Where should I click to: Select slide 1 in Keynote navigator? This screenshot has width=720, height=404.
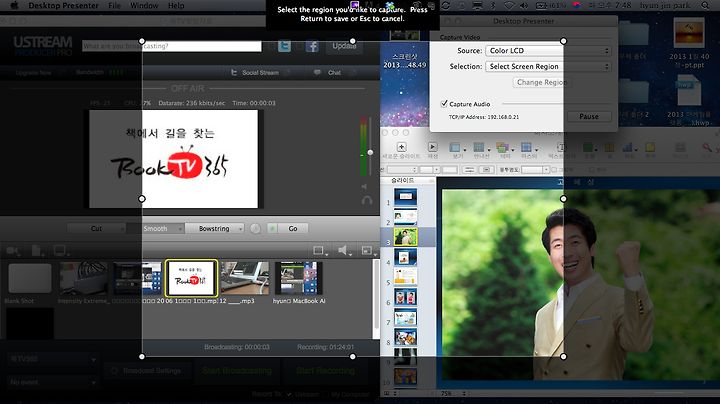(x=405, y=197)
